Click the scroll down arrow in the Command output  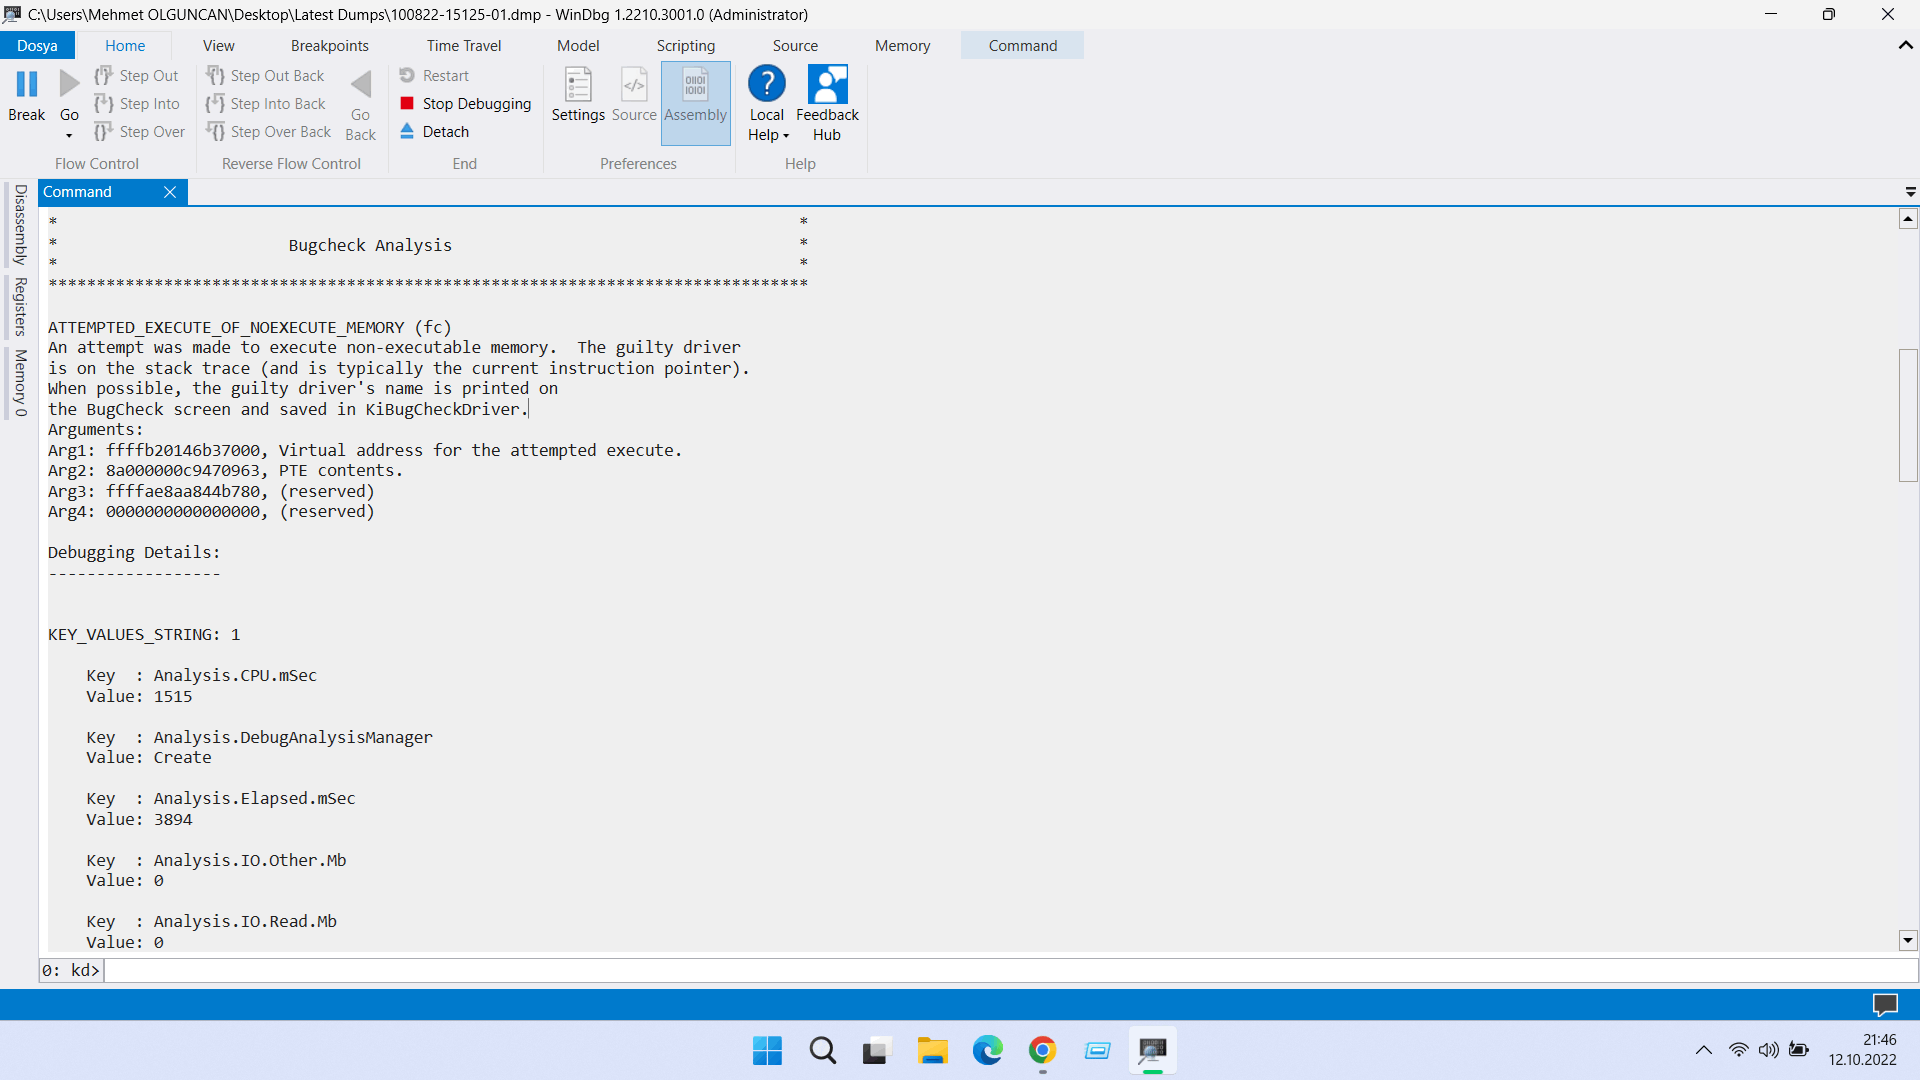coord(1907,940)
